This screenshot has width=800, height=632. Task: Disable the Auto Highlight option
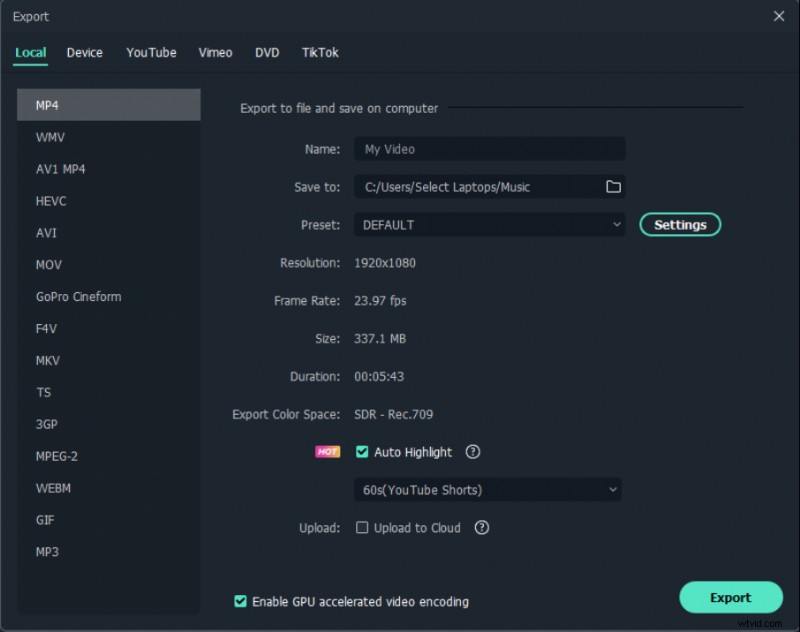click(361, 452)
